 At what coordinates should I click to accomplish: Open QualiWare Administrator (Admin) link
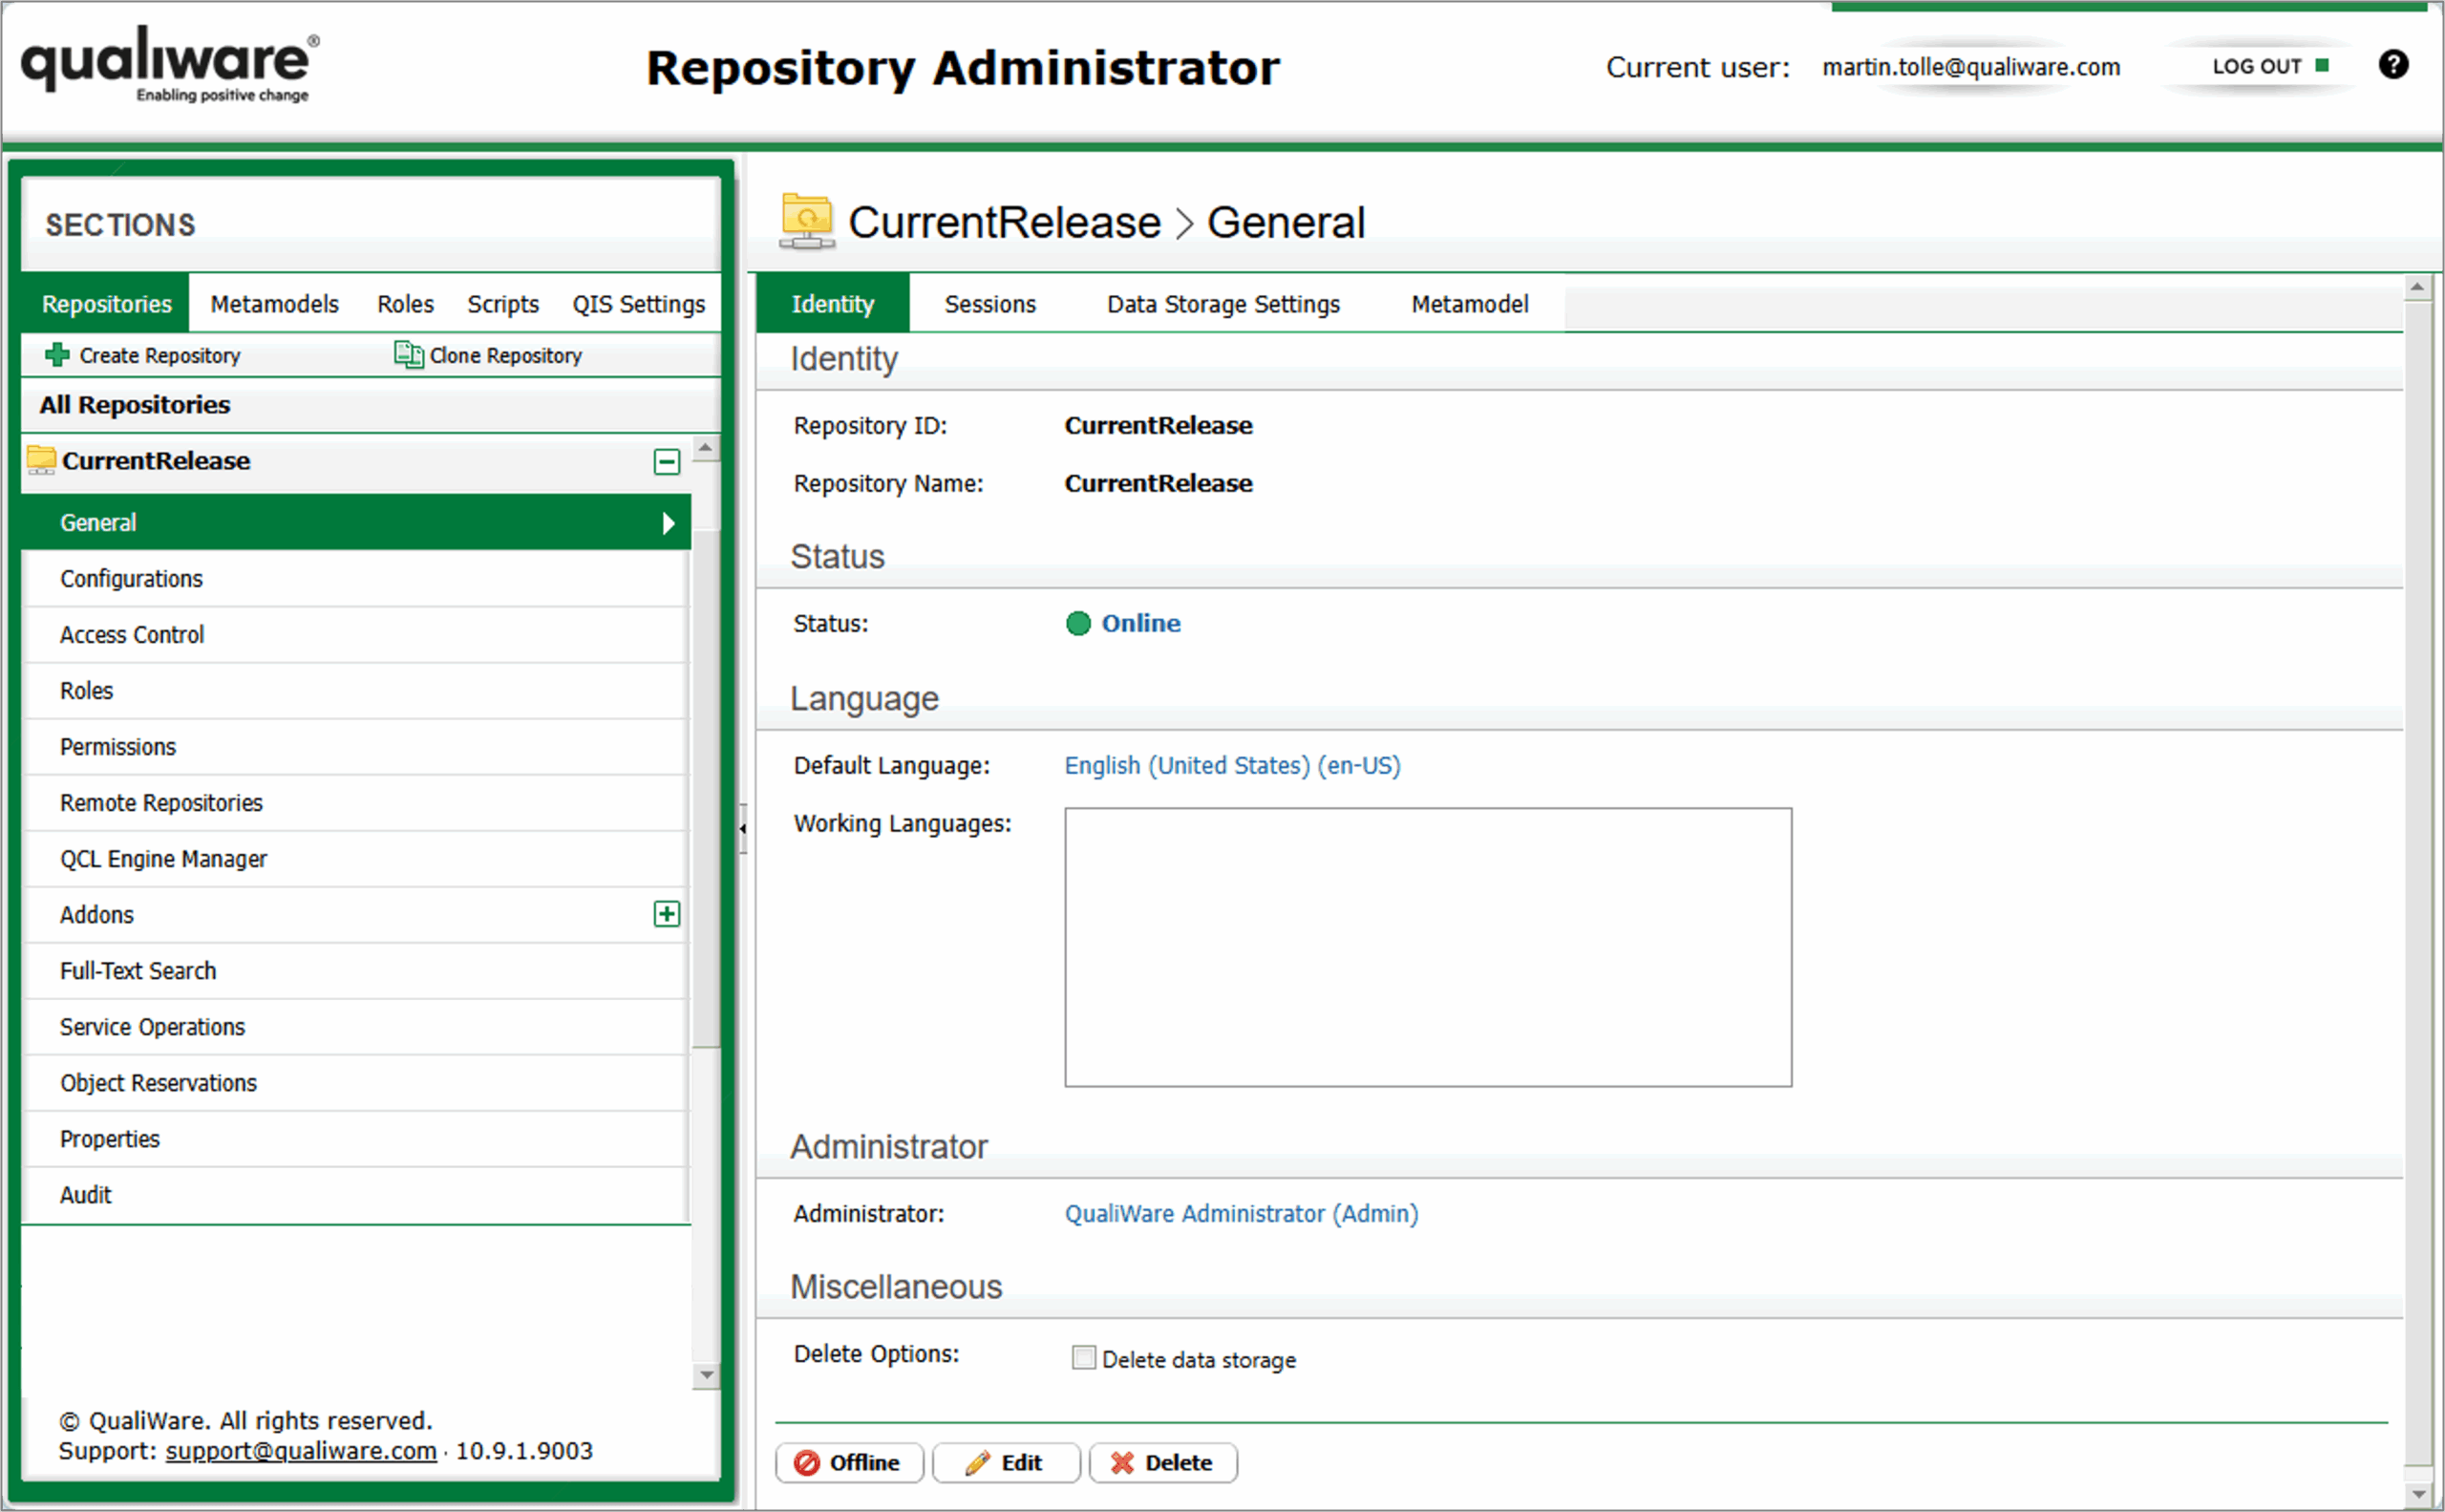1241,1214
